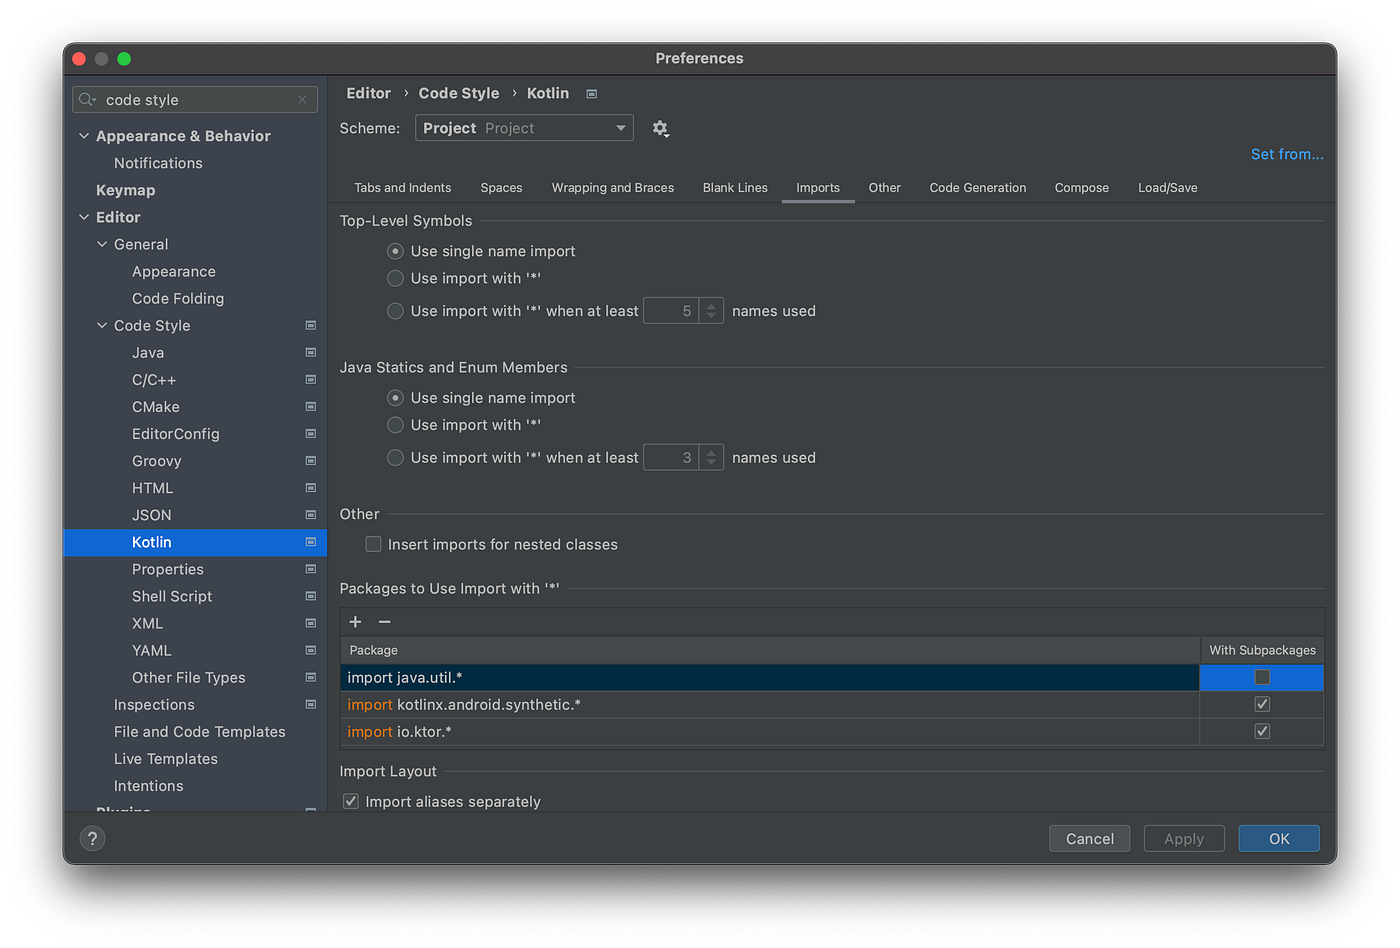Collapse the Appearance & Behavior section
Image resolution: width=1400 pixels, height=948 pixels.
(84, 135)
